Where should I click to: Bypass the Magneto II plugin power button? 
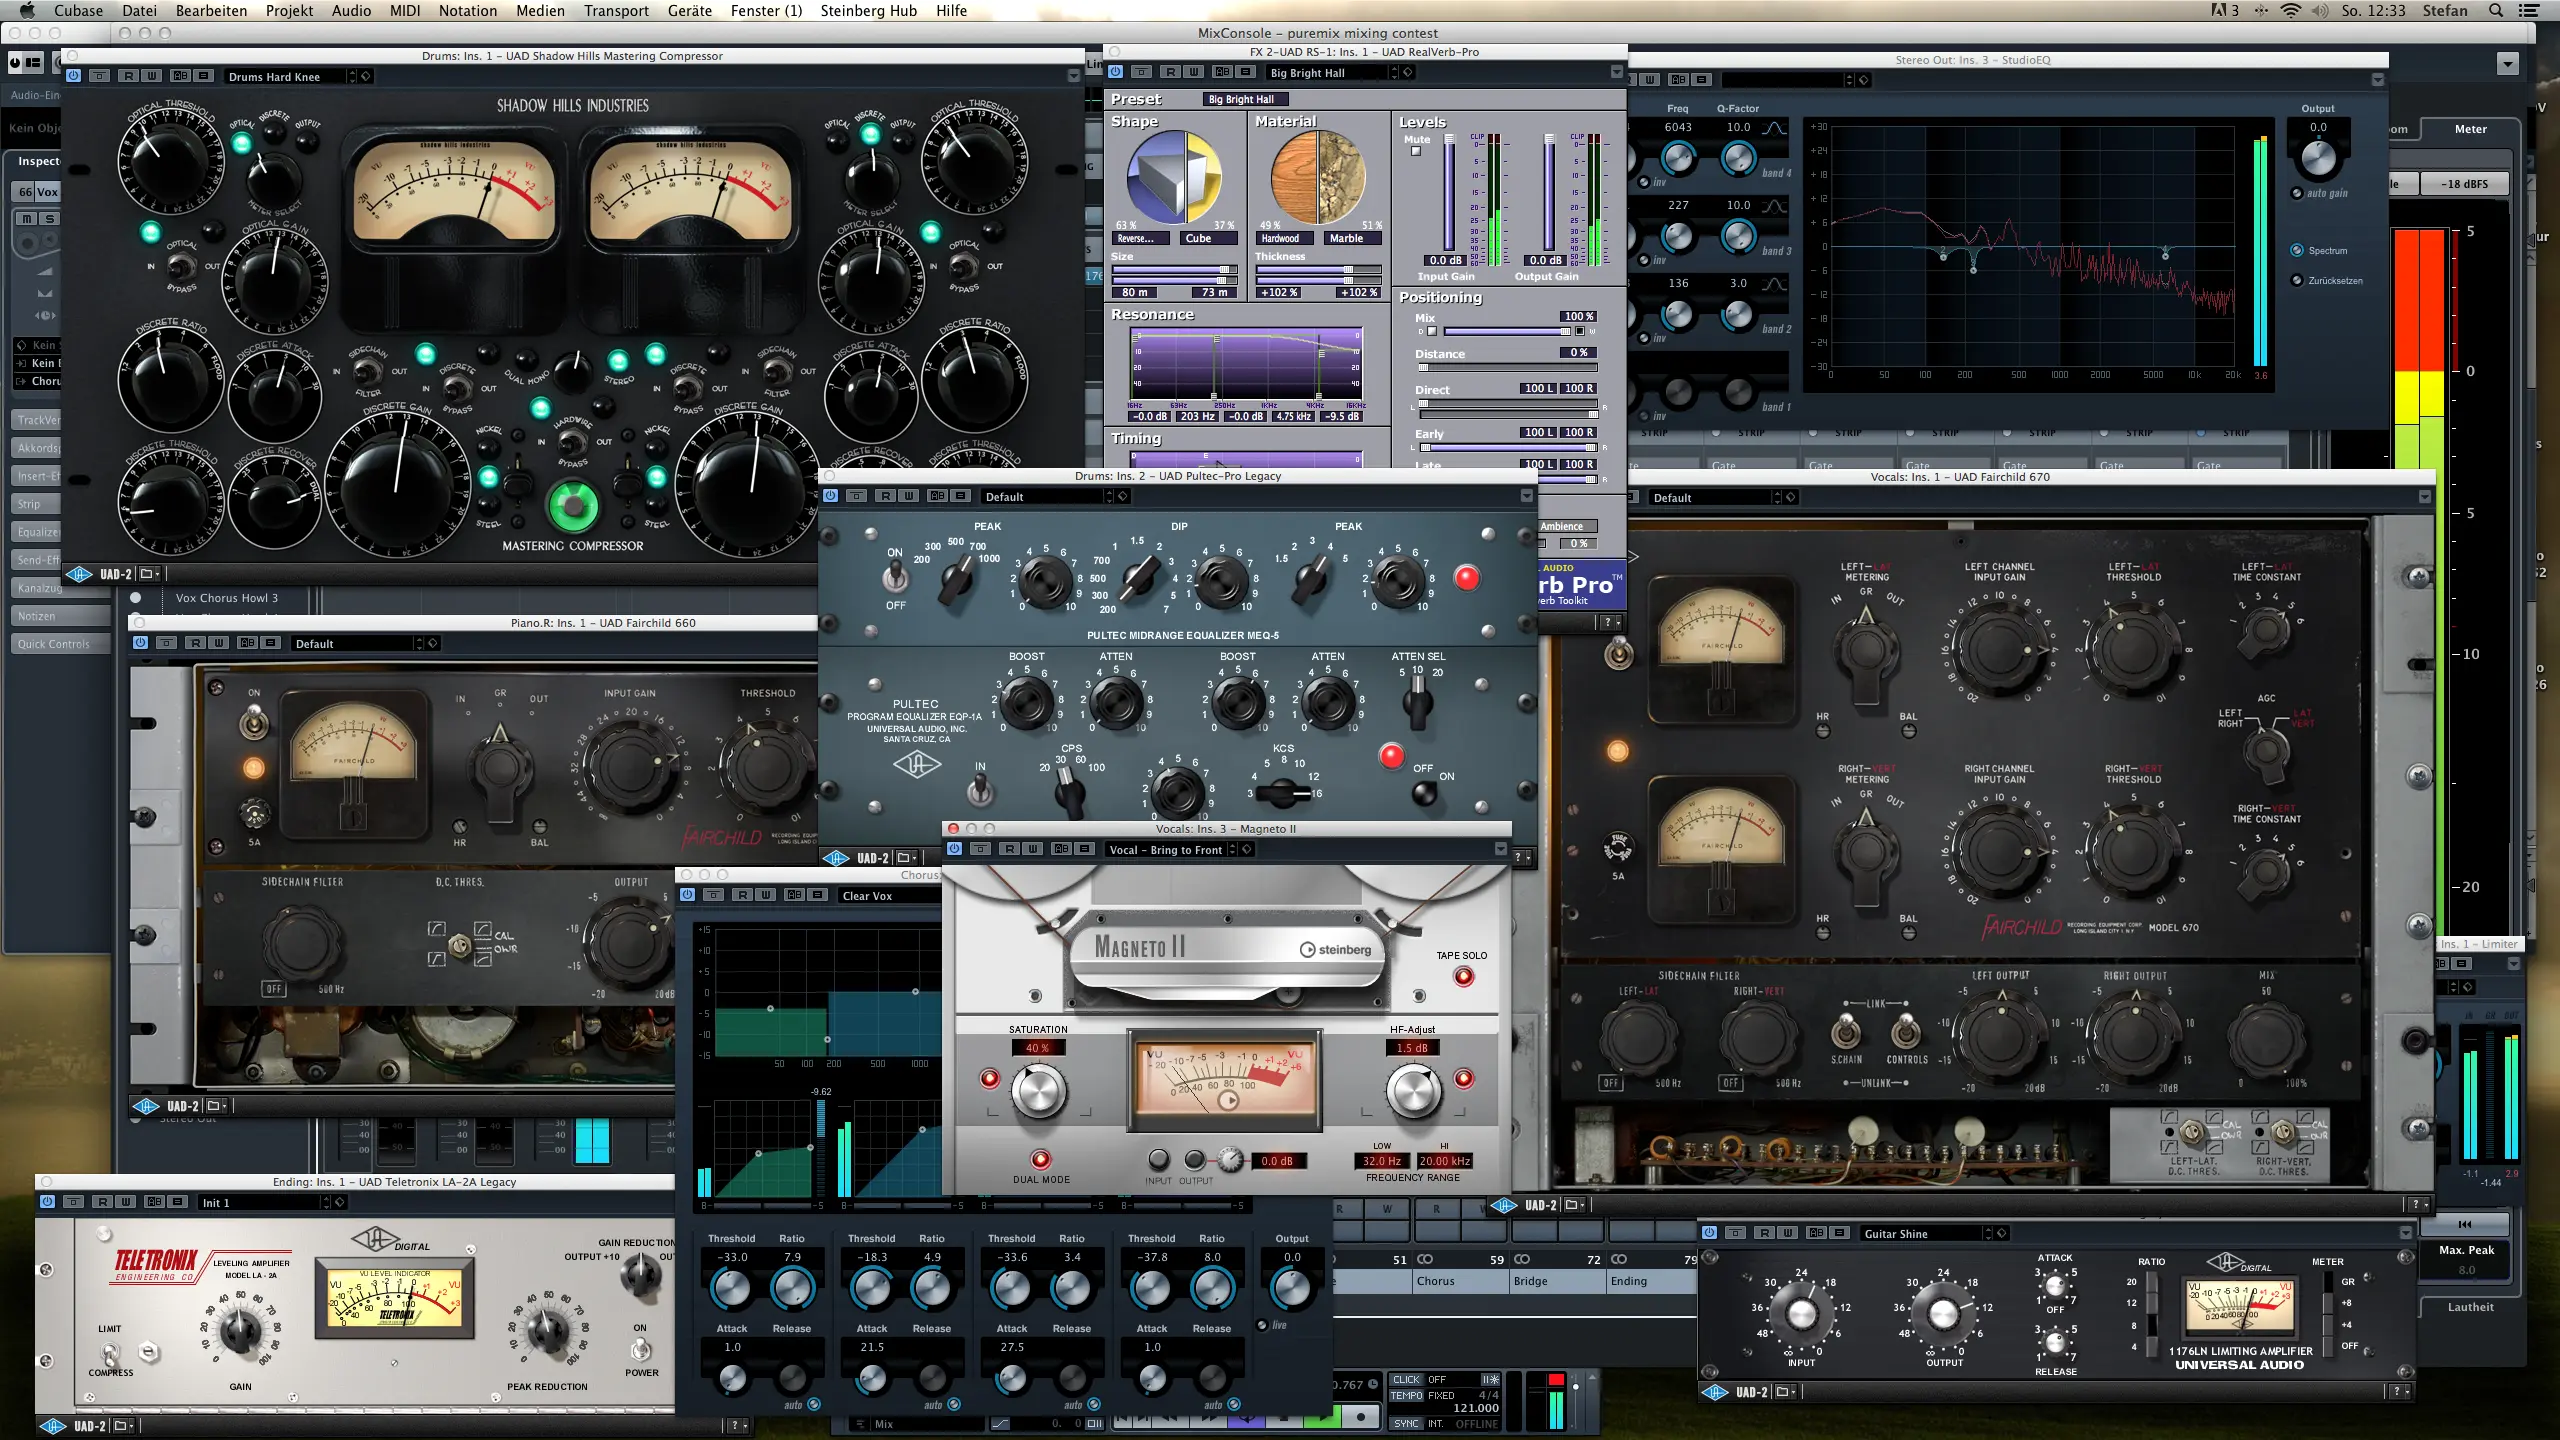(954, 849)
